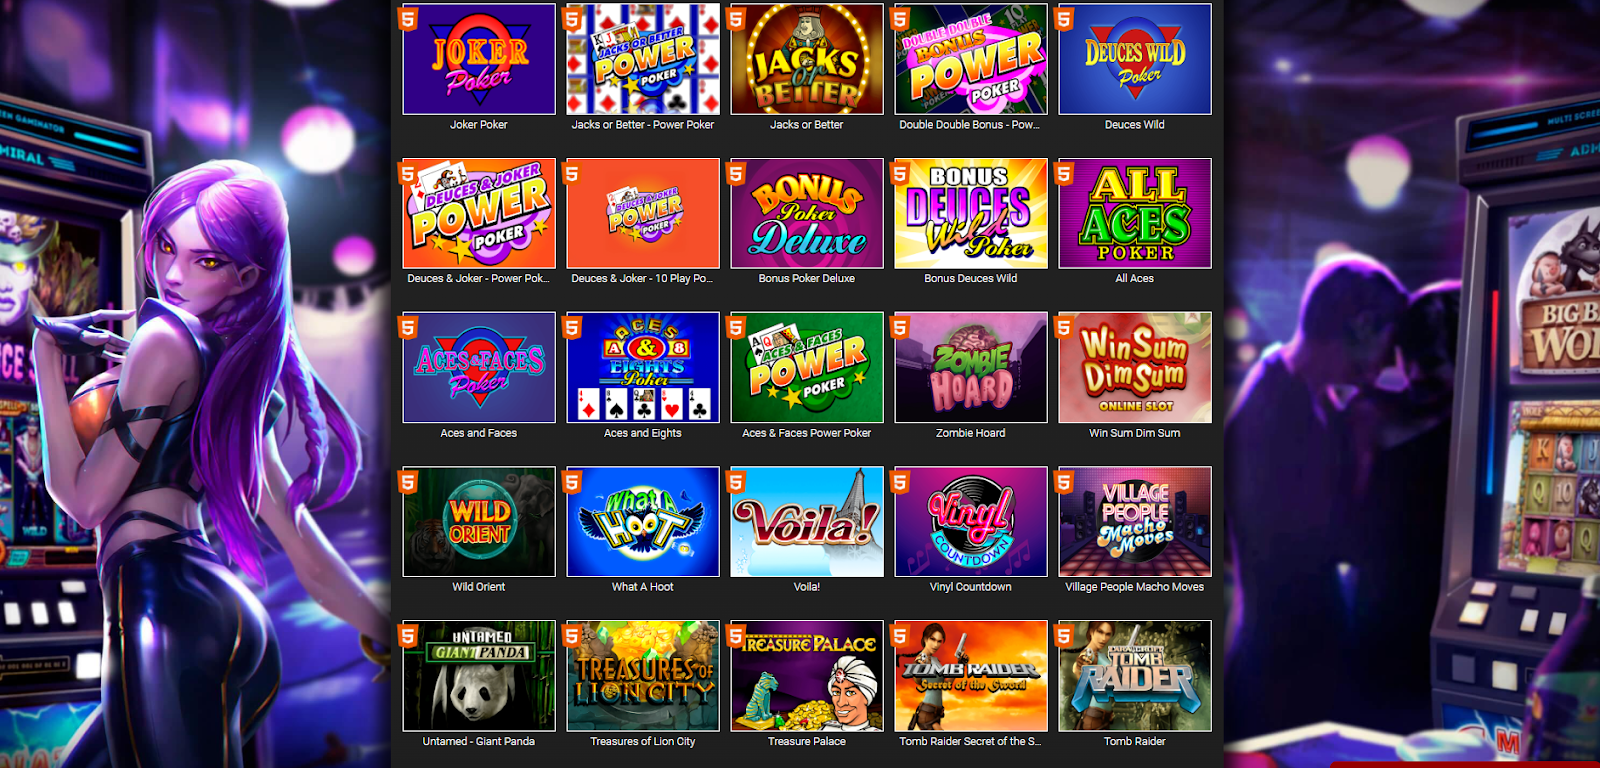Viewport: 1600px width, 768px height.
Task: Click HTML5 badge on Bonus Deuces Wild
Action: [901, 175]
